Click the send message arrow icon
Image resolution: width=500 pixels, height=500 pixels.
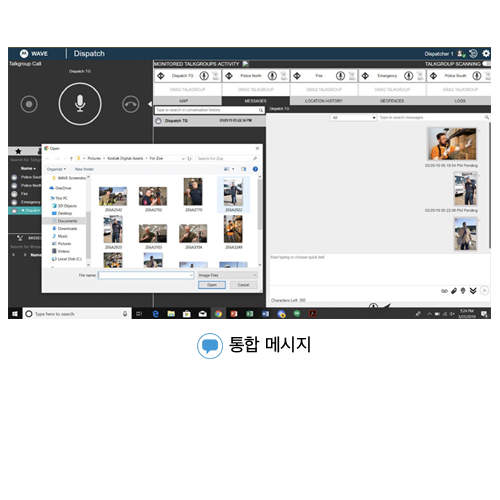click(484, 291)
